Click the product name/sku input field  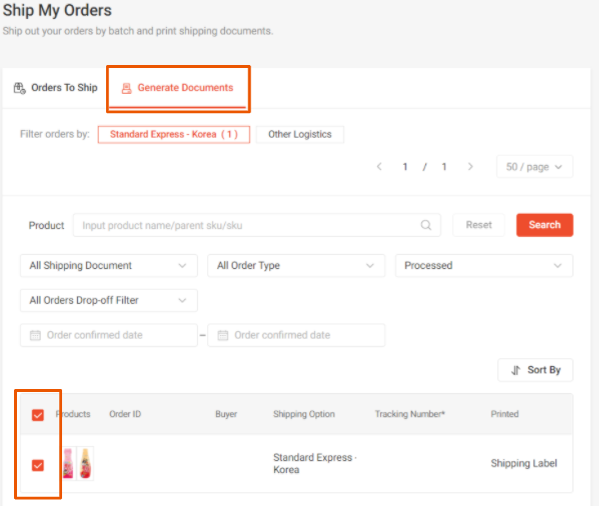click(257, 225)
